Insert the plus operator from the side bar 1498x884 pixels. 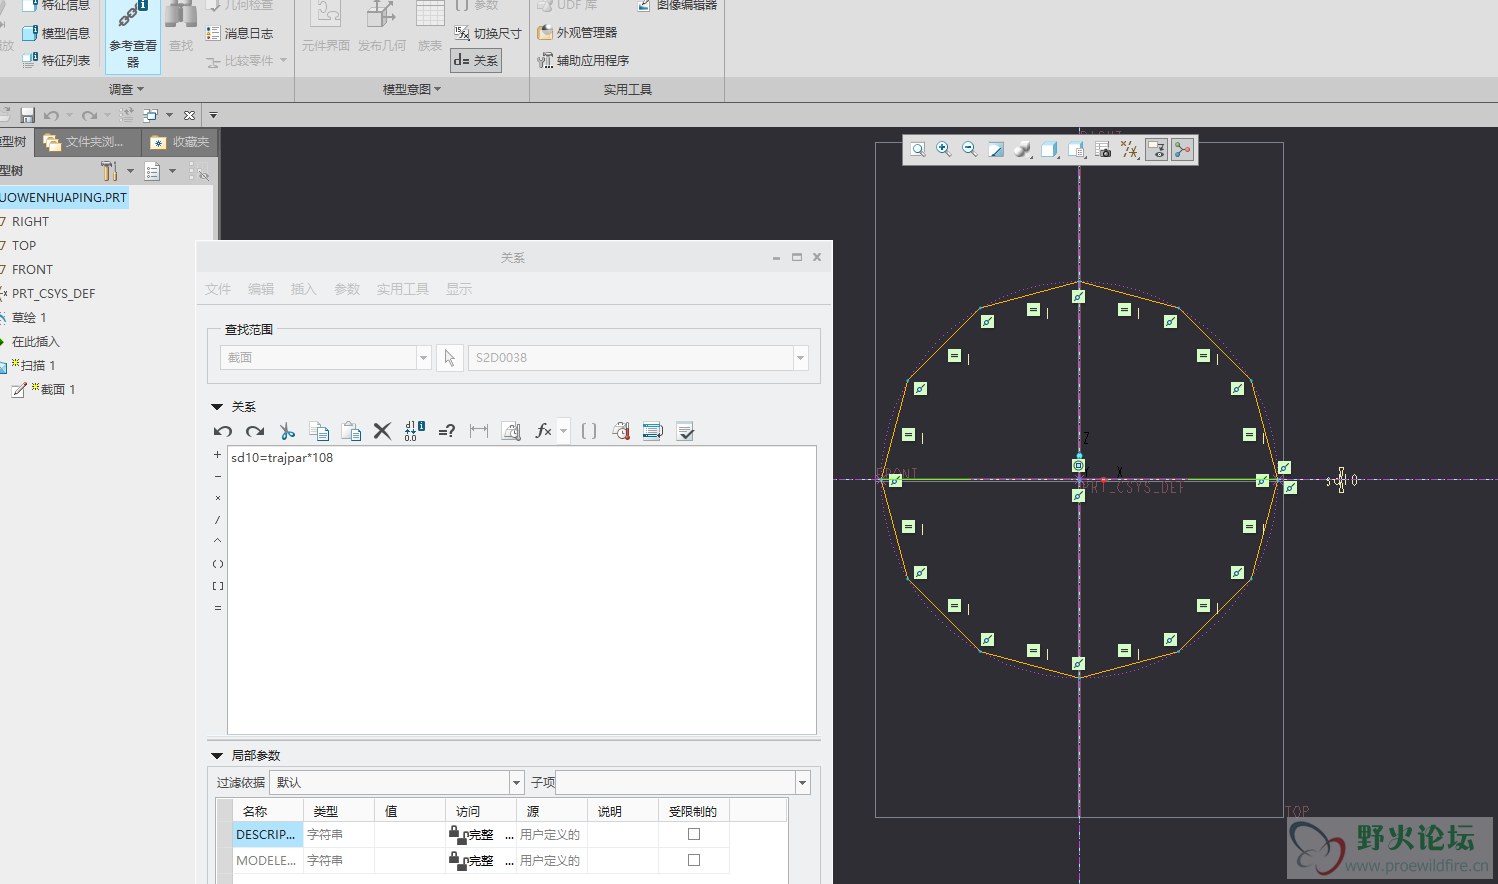click(x=218, y=455)
